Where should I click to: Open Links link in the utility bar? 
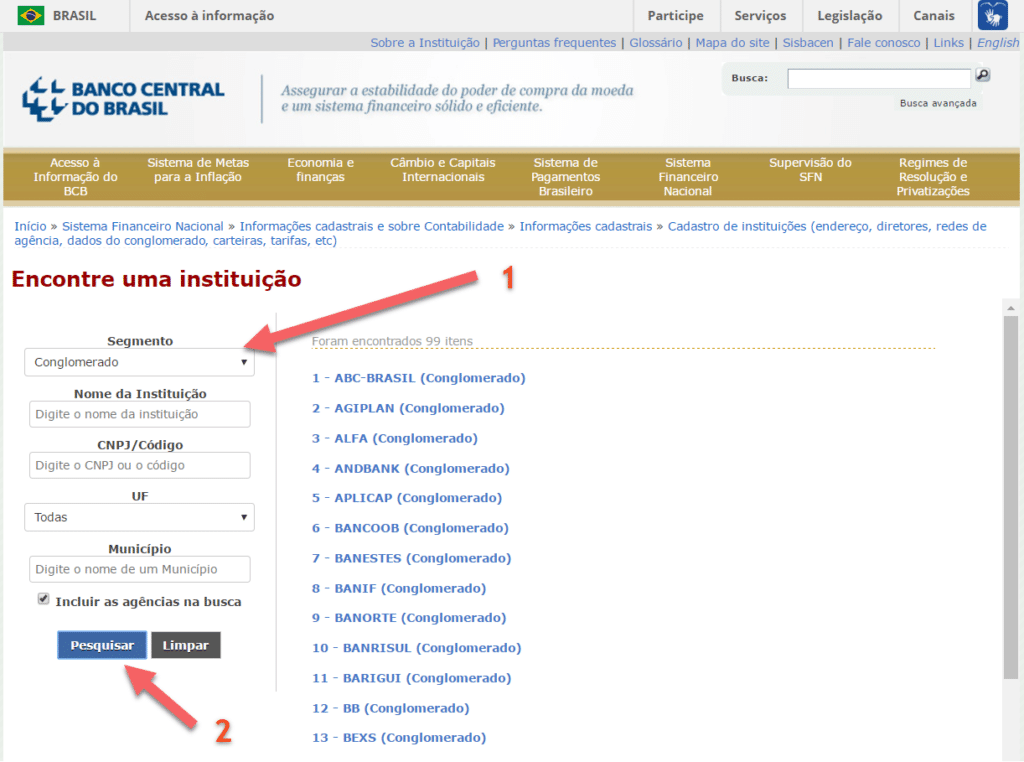click(x=948, y=42)
